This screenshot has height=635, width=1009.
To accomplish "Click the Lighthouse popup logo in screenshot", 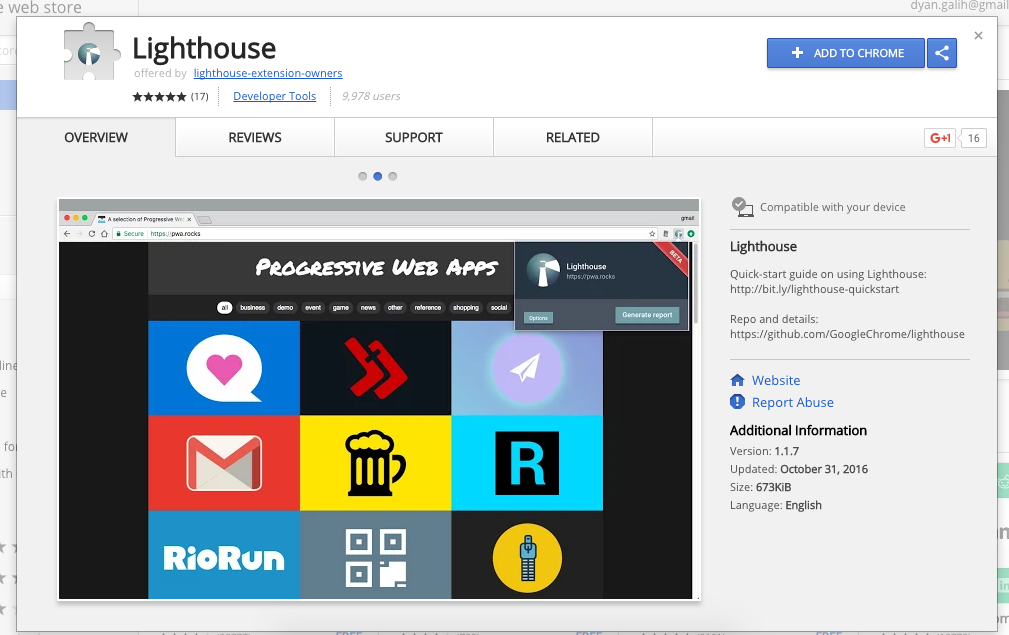I will point(543,270).
